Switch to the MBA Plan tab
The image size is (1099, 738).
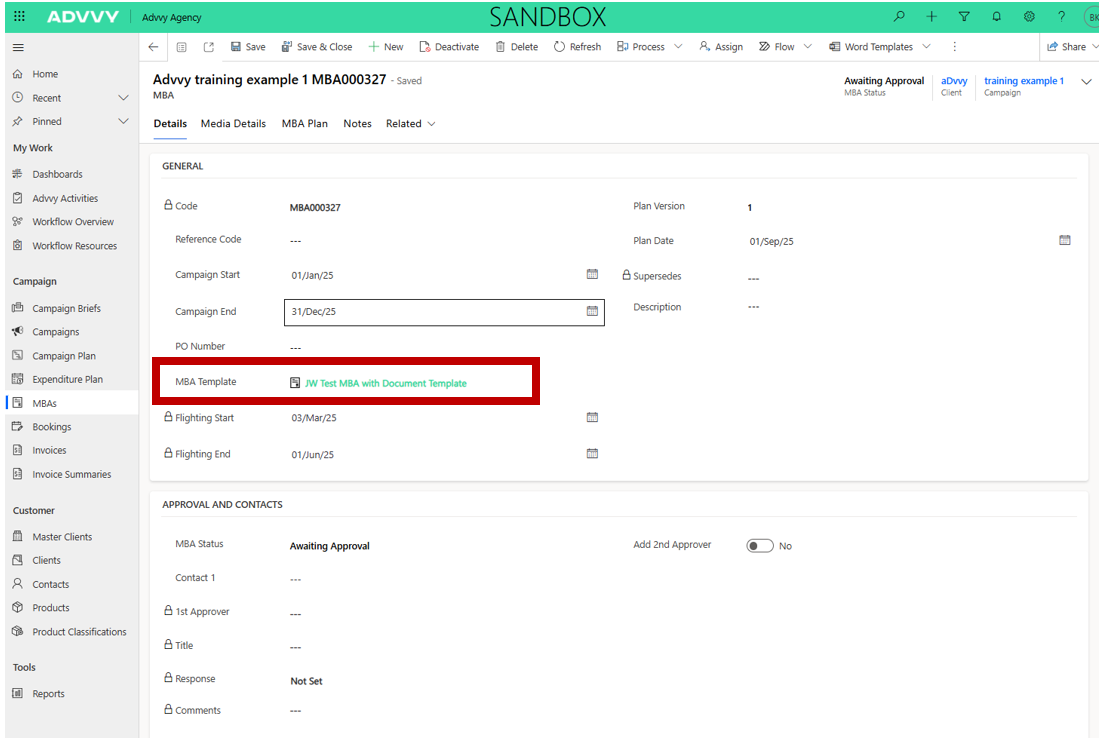pyautogui.click(x=304, y=123)
